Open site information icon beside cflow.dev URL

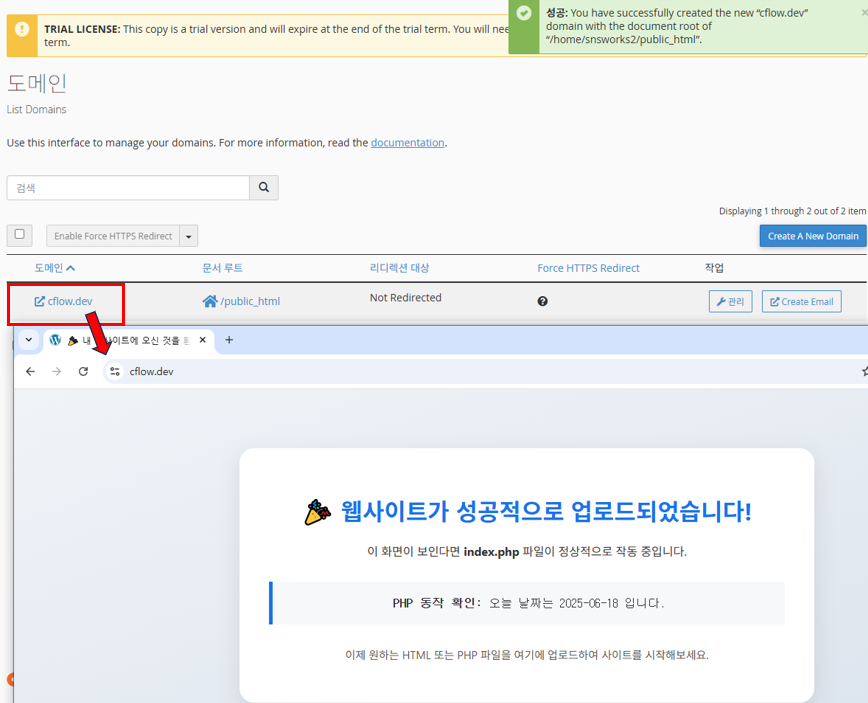pos(115,371)
